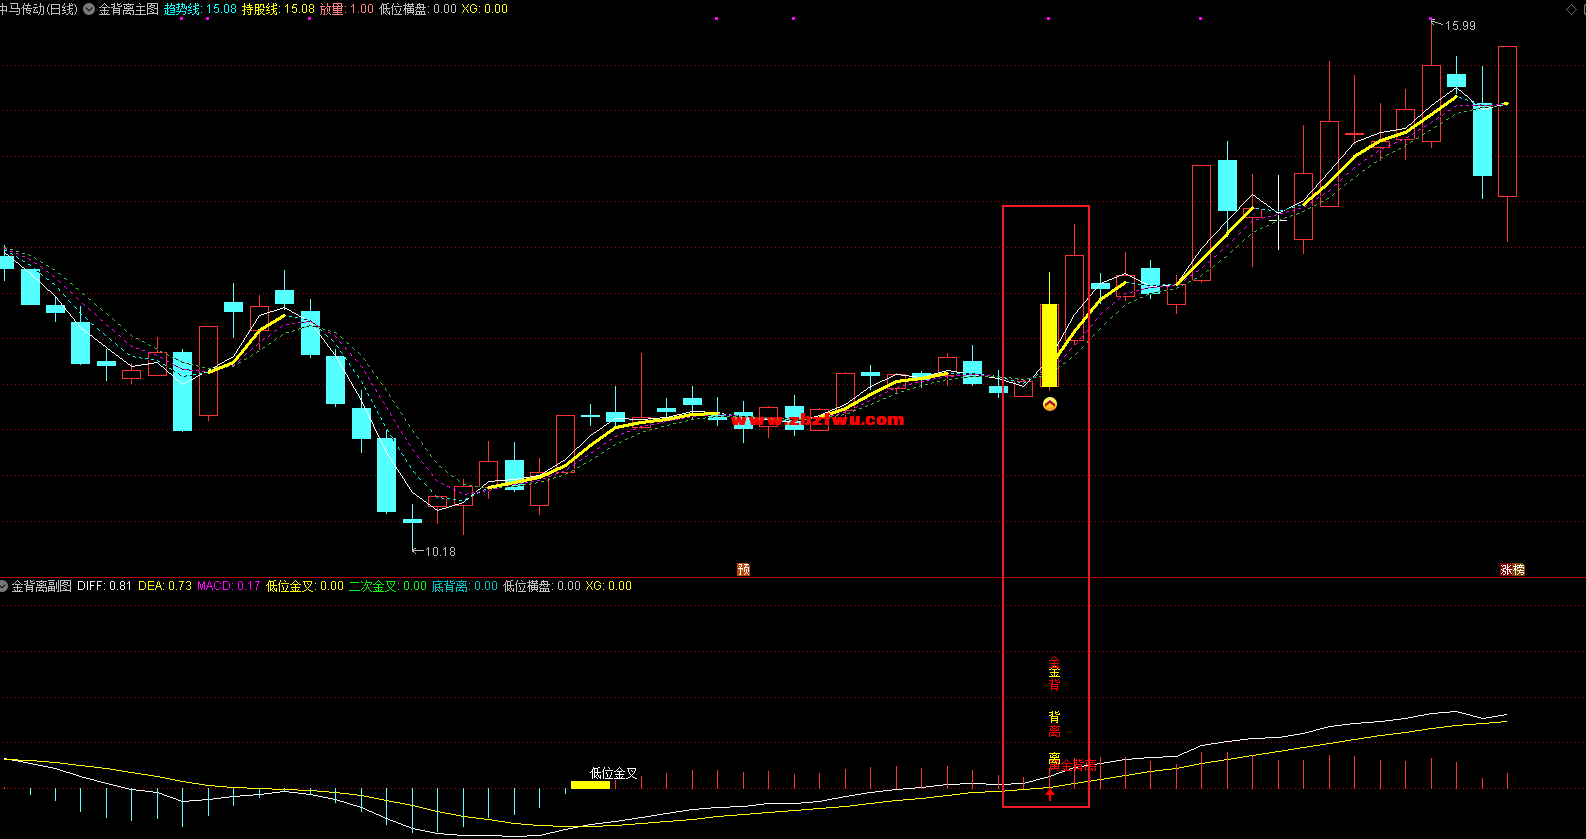Image resolution: width=1586 pixels, height=839 pixels.
Task: Click the stock title 中马传动(日线)
Action: coord(39,9)
